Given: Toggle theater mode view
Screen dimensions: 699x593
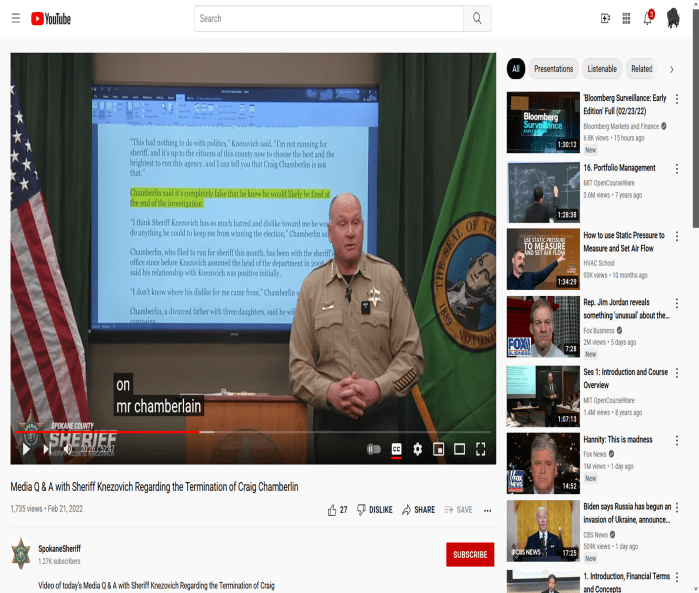Looking at the screenshot, I should (x=459, y=449).
